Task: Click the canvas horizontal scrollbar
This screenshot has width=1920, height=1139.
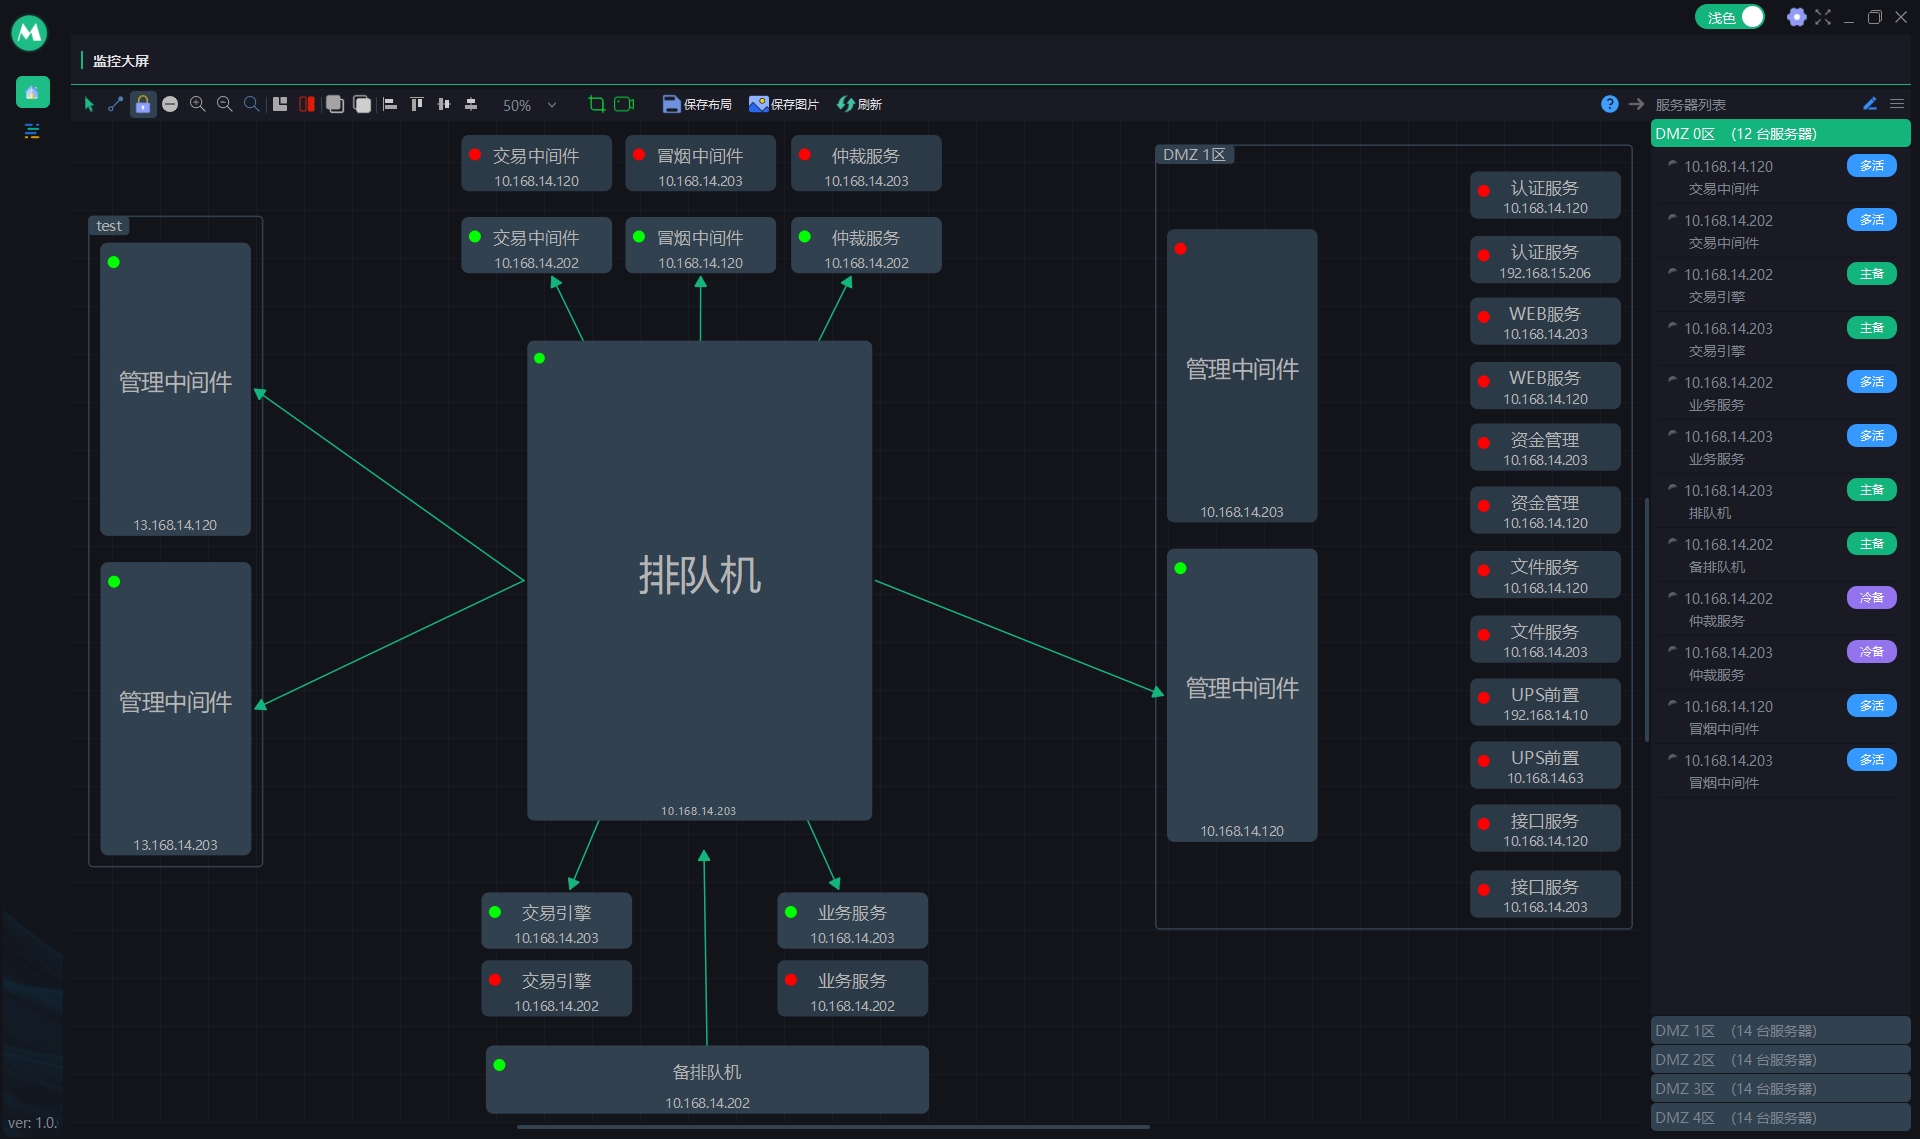Action: (833, 1127)
